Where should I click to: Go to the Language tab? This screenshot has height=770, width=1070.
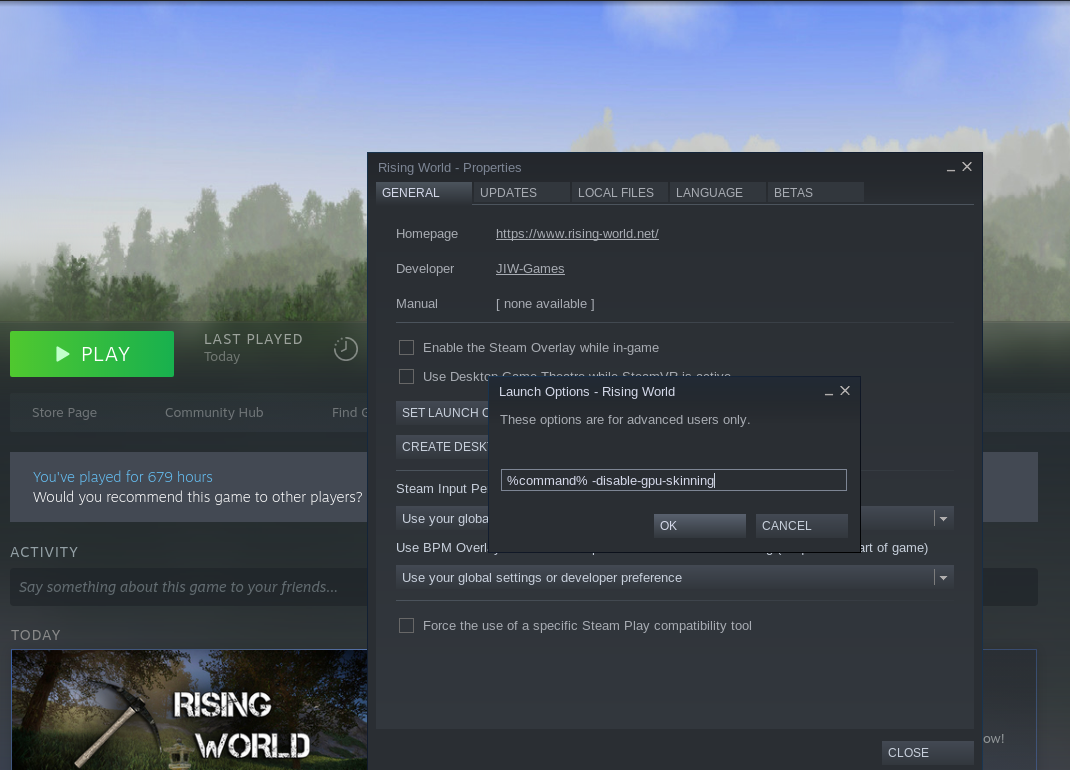pyautogui.click(x=714, y=193)
